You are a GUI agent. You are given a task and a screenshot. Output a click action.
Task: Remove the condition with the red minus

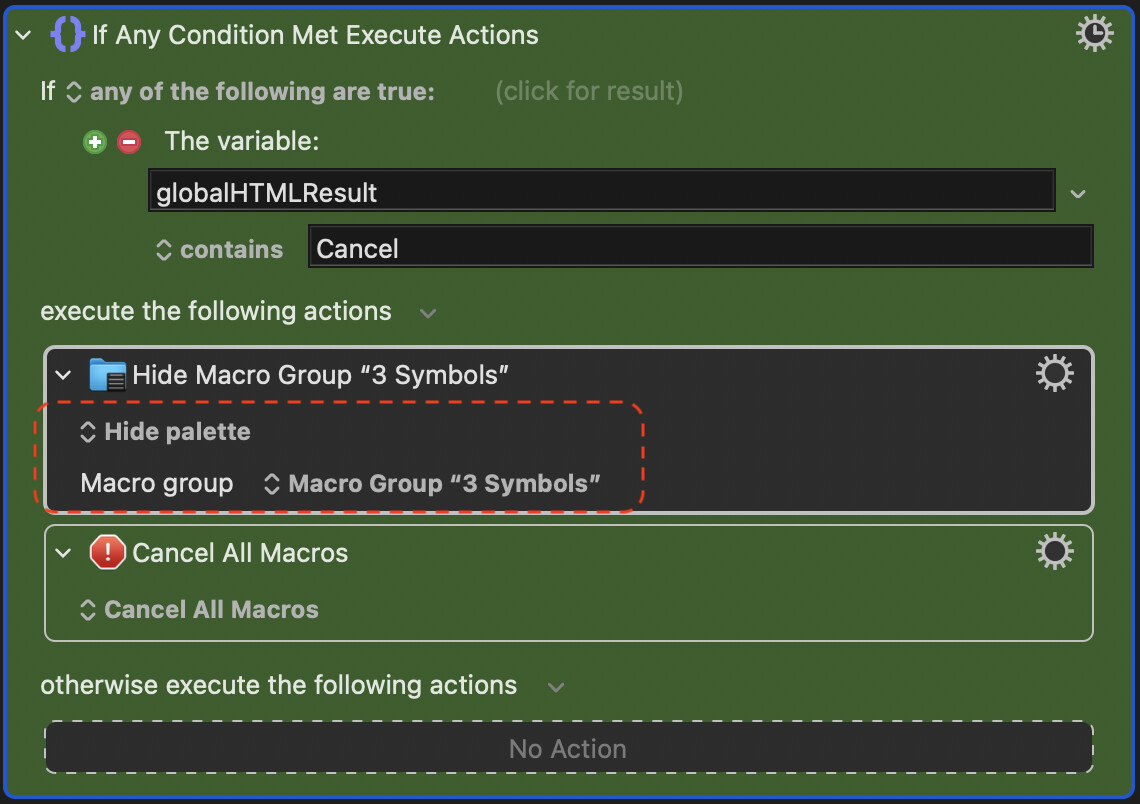pos(129,142)
